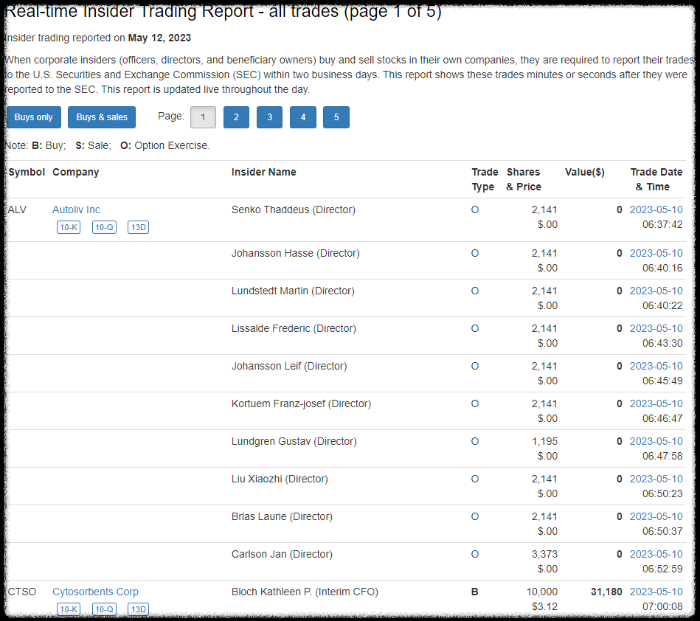This screenshot has width=700, height=621.
Task: Click the Trade Type column header
Action: point(485,179)
